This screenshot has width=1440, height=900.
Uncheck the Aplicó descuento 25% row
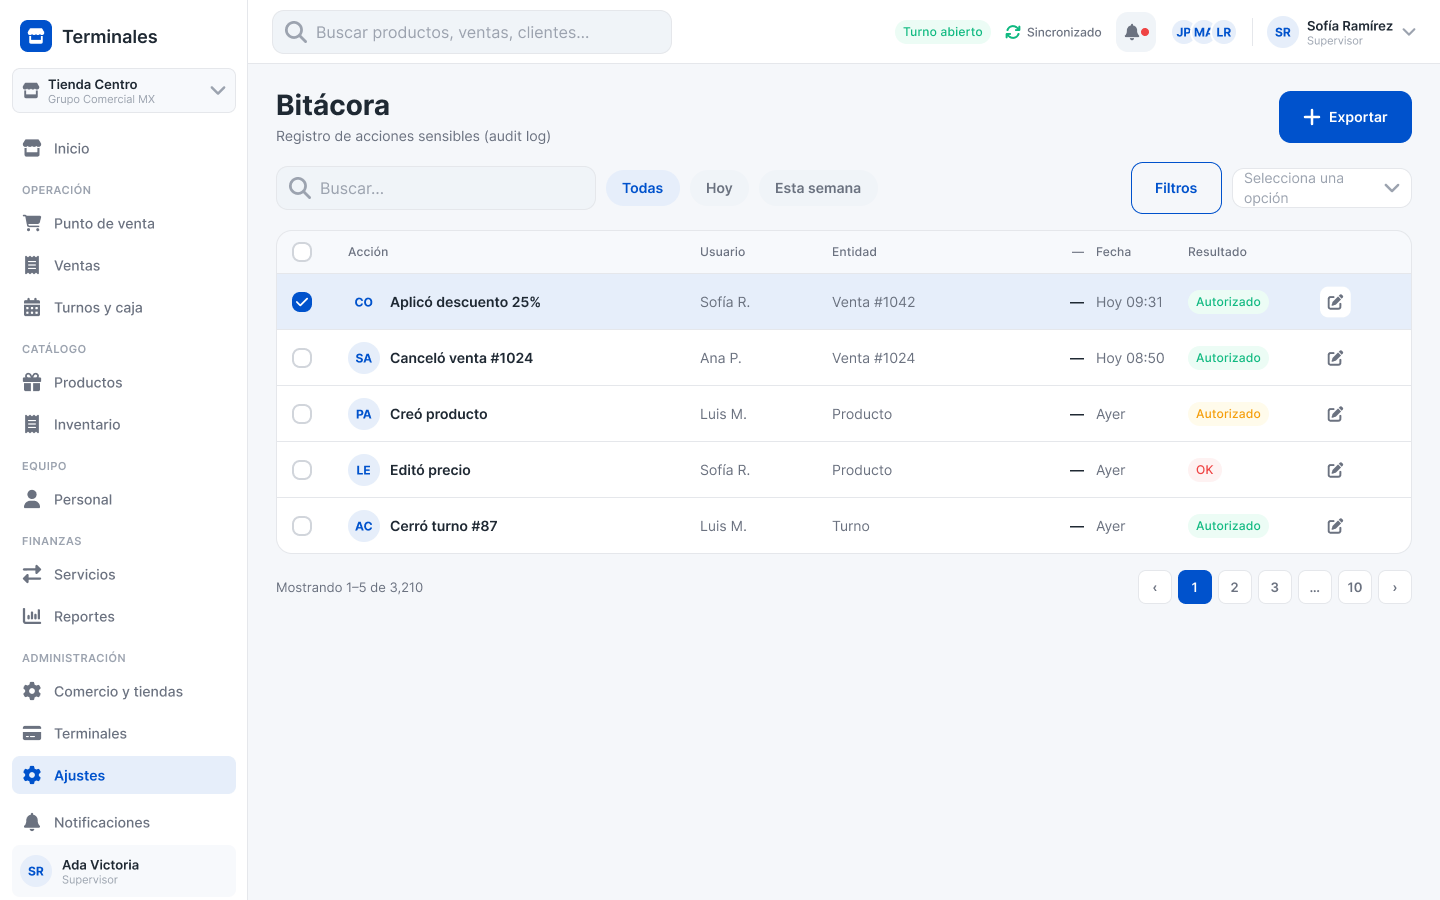point(302,302)
